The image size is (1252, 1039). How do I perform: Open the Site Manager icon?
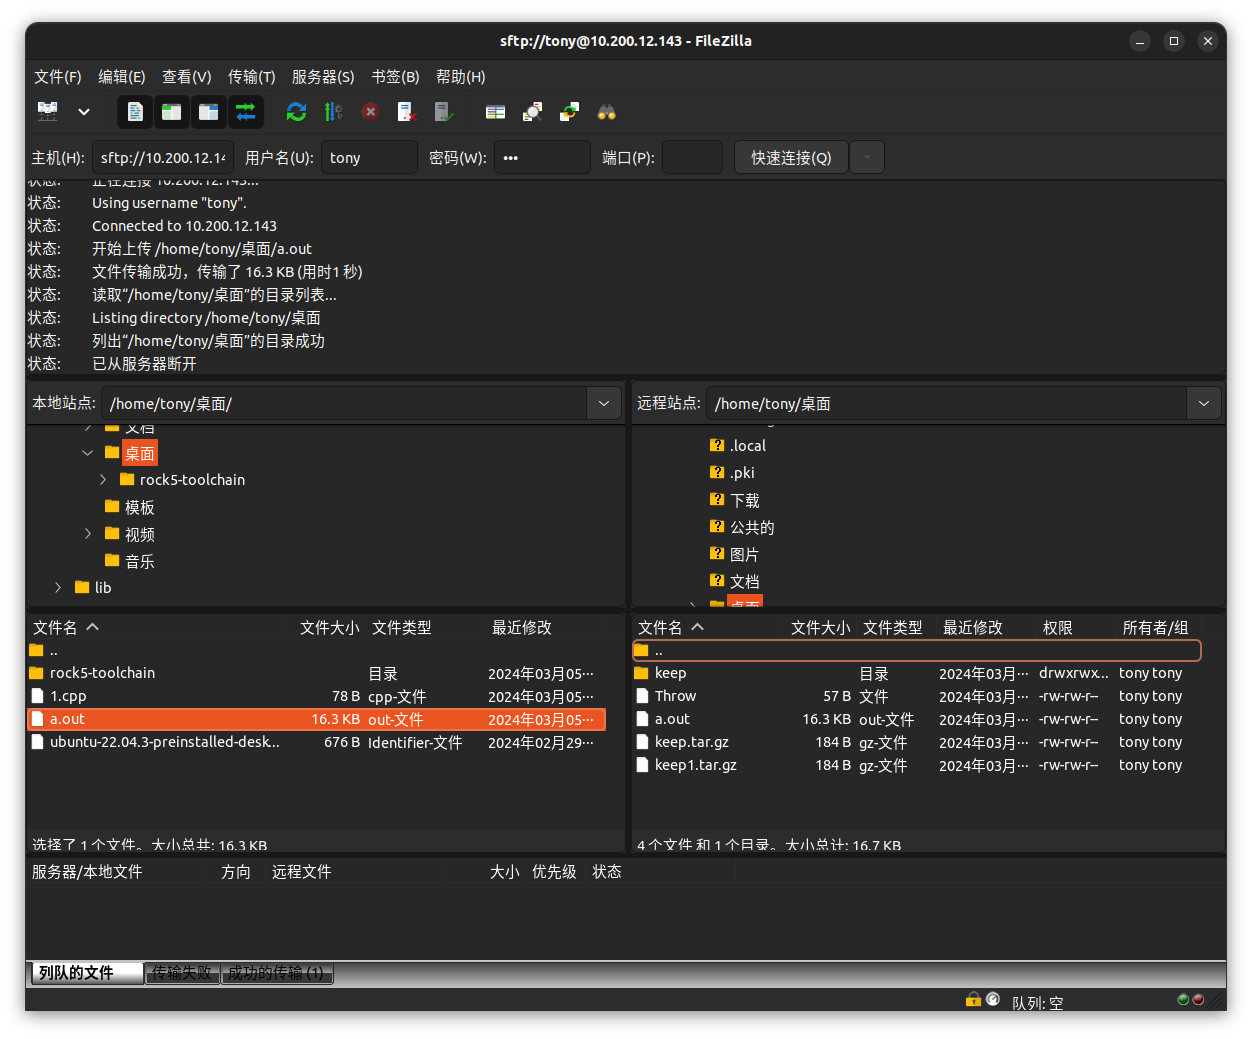(48, 112)
